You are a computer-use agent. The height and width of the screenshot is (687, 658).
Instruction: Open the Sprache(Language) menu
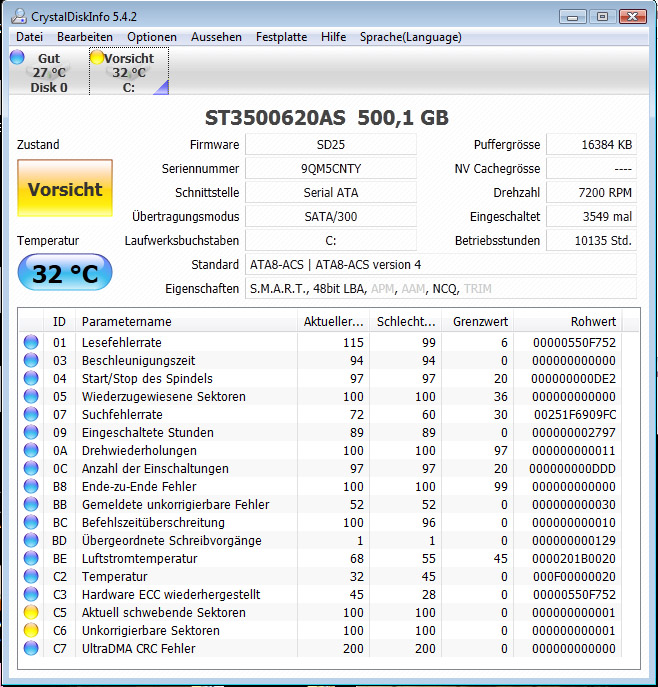[411, 37]
